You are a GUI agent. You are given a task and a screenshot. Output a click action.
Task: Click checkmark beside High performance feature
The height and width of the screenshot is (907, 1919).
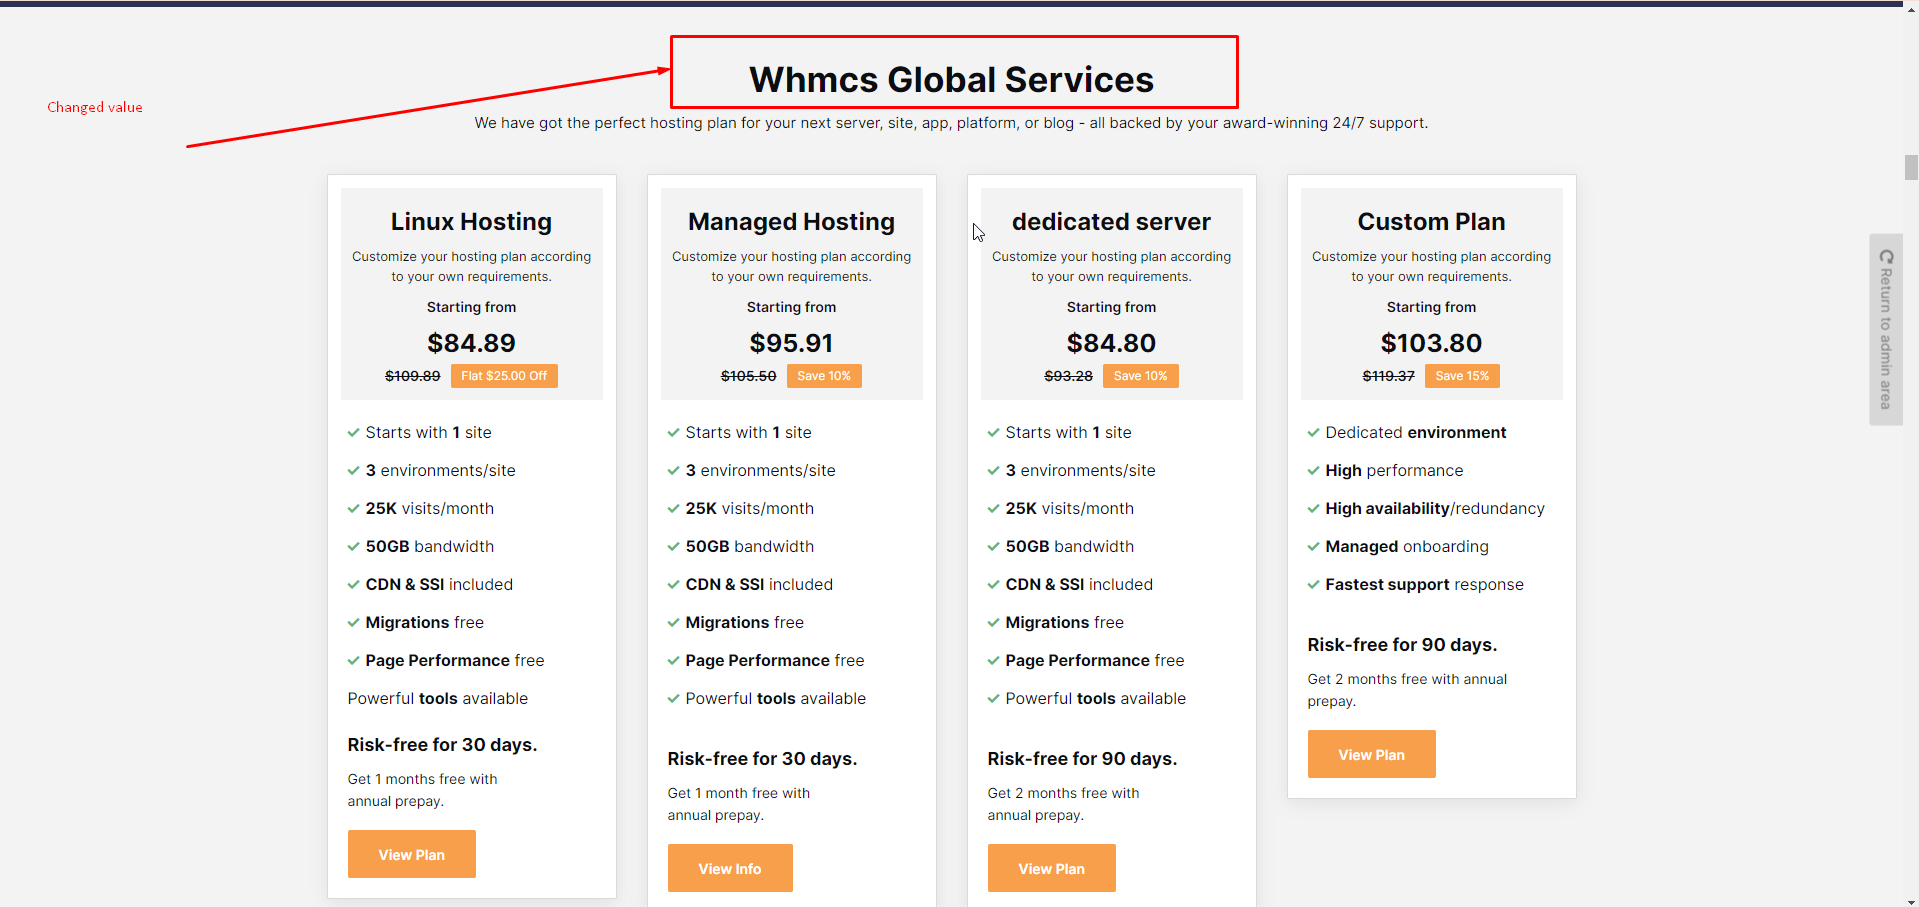(x=1313, y=471)
